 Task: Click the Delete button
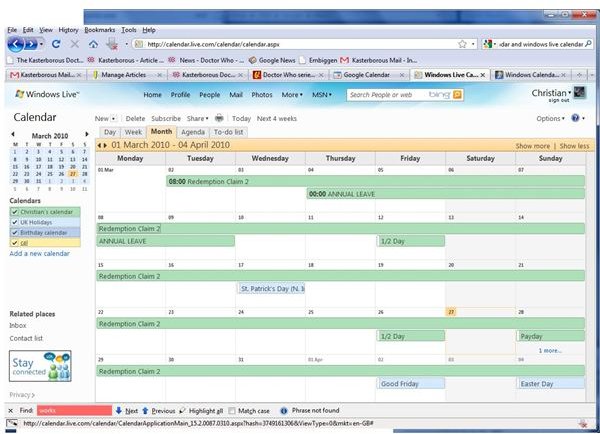[x=135, y=119]
